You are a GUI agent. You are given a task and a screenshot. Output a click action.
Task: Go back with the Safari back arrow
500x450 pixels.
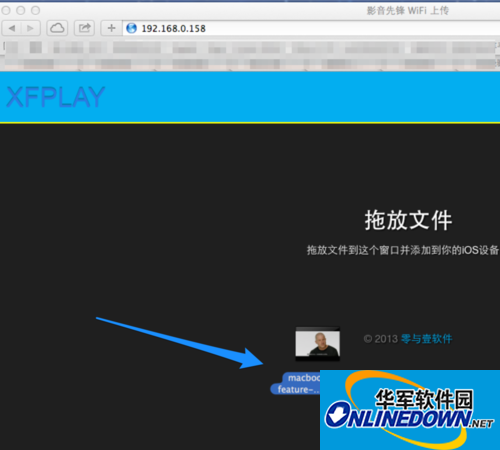pyautogui.click(x=12, y=28)
